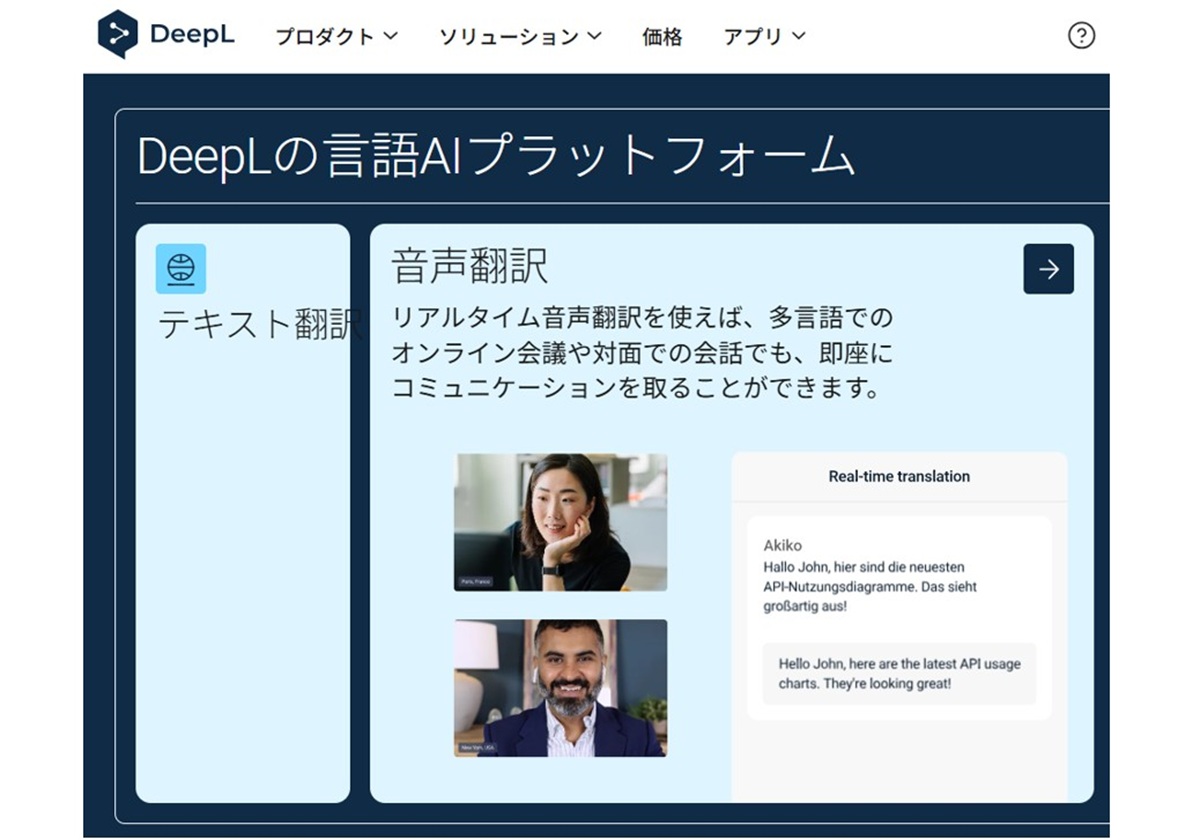1200x840 pixels.
Task: Click the English translation bubble 'Hello John'
Action: (899, 674)
